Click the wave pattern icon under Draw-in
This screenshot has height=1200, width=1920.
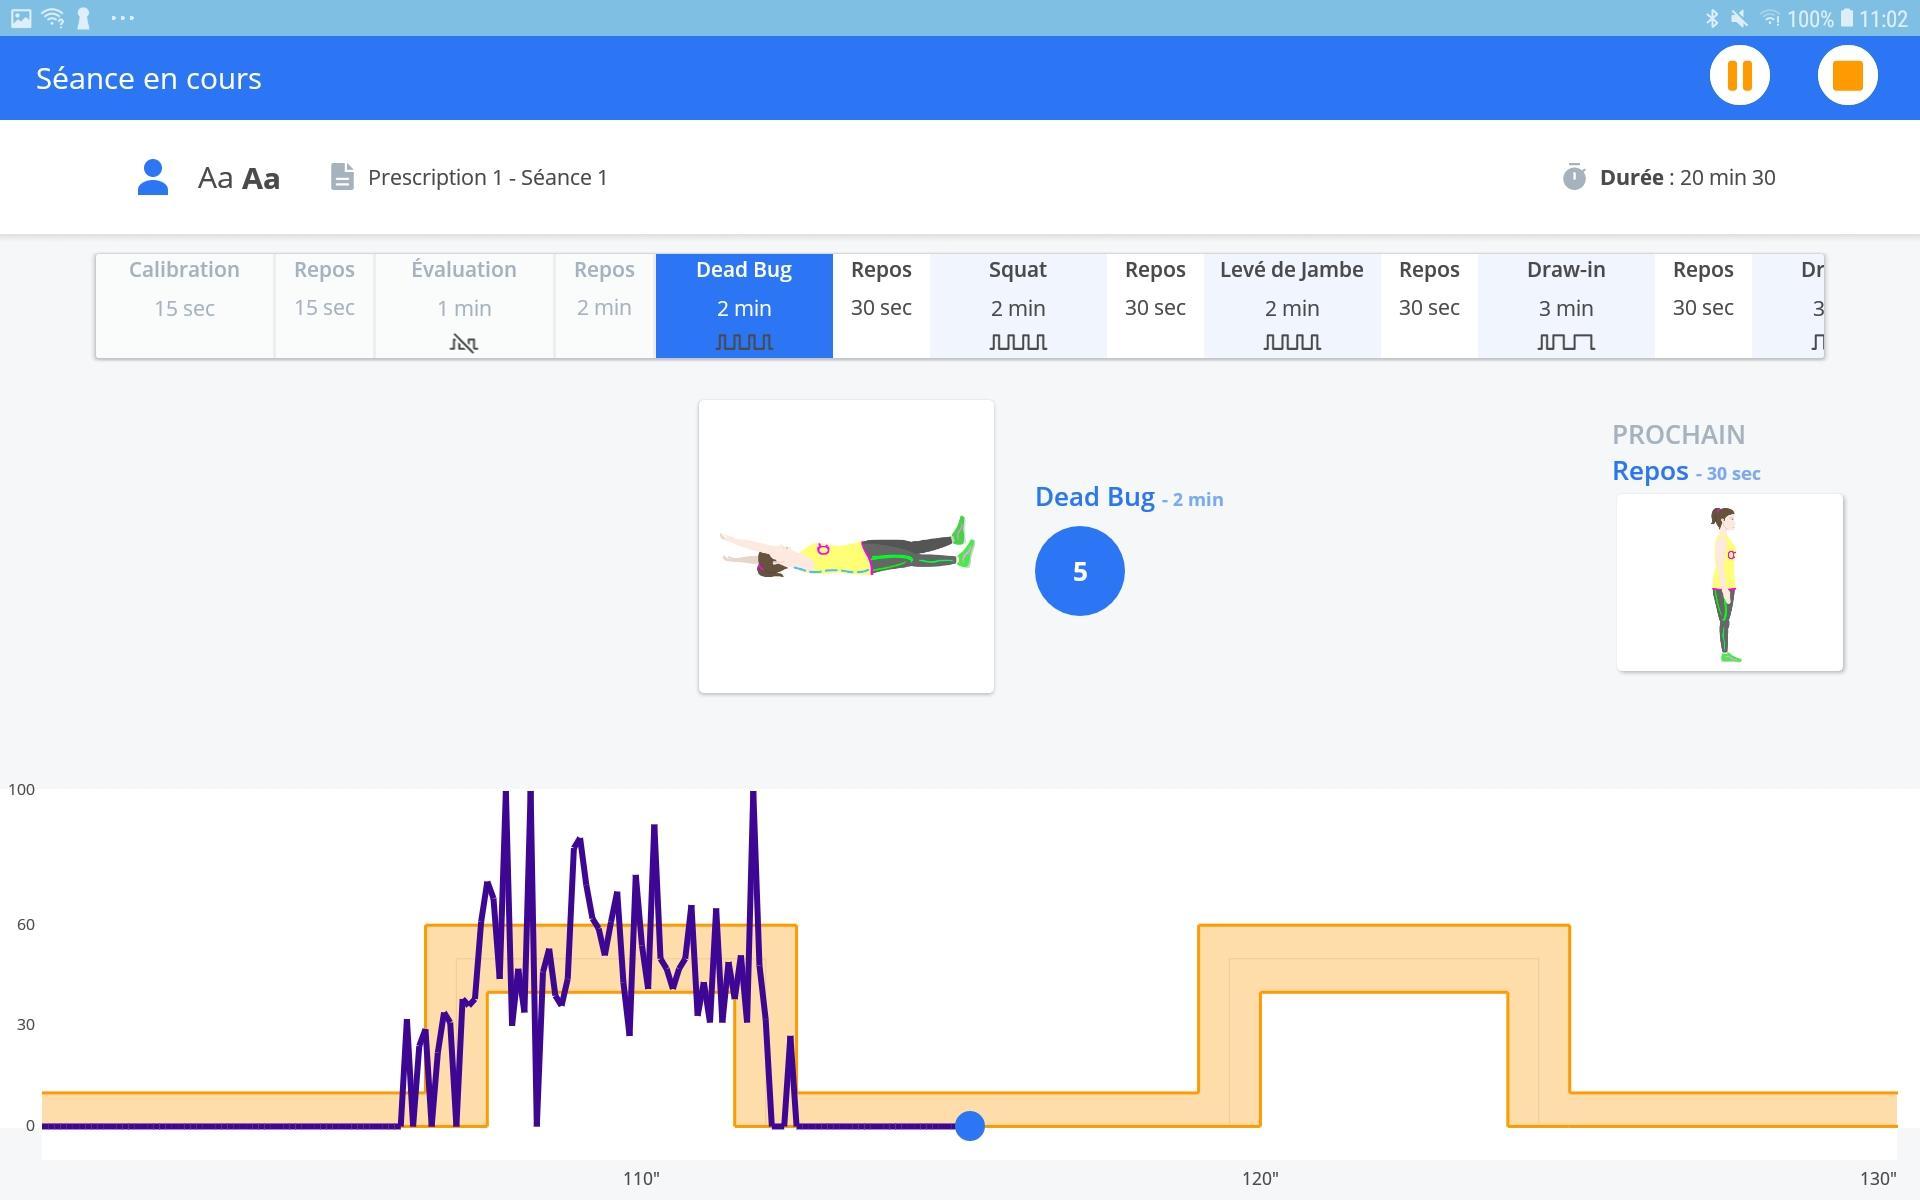coord(1565,342)
